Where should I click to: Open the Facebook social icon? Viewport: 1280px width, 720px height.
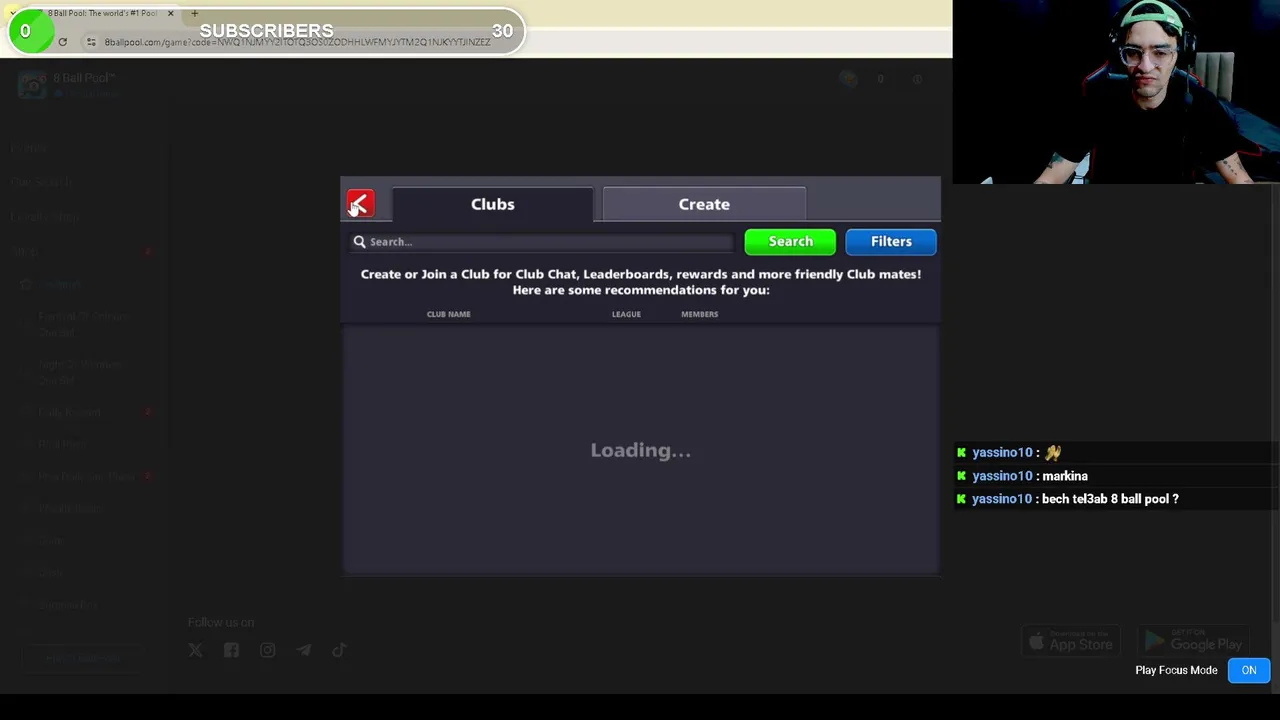click(232, 650)
